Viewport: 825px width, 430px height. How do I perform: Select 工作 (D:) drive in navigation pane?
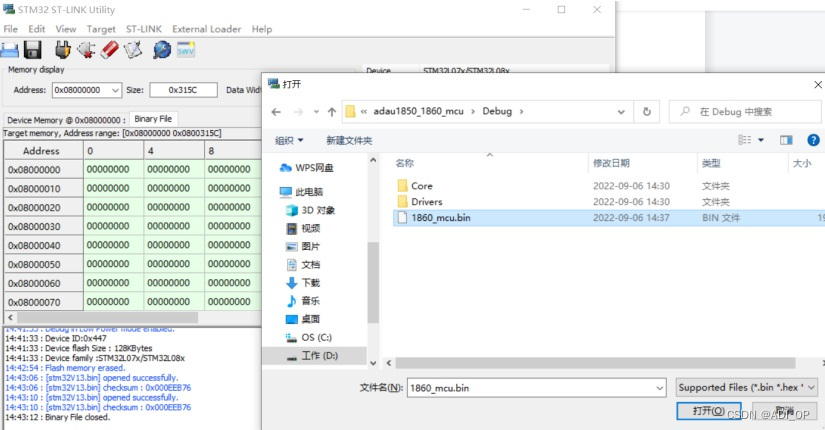point(314,356)
